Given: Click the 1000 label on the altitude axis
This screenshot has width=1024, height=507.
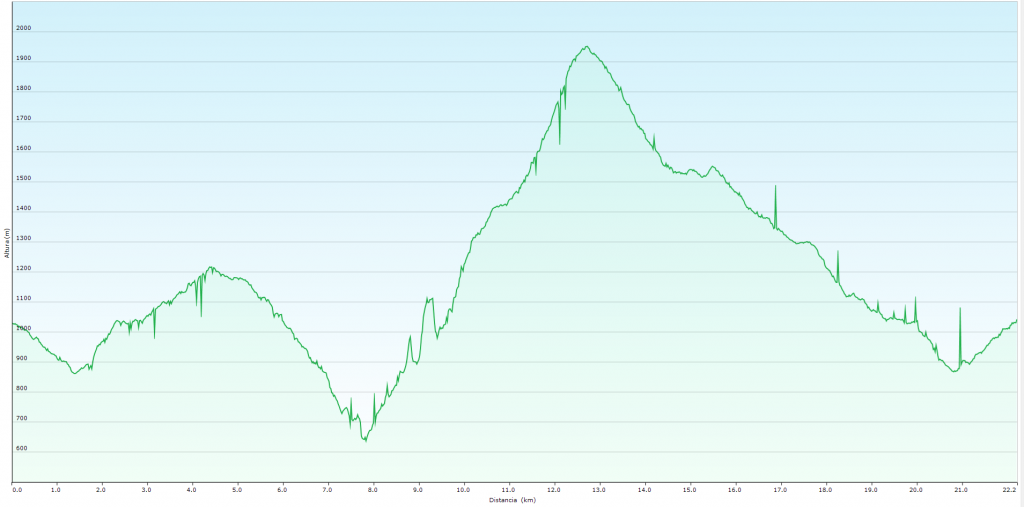Looking at the screenshot, I should (x=23, y=329).
